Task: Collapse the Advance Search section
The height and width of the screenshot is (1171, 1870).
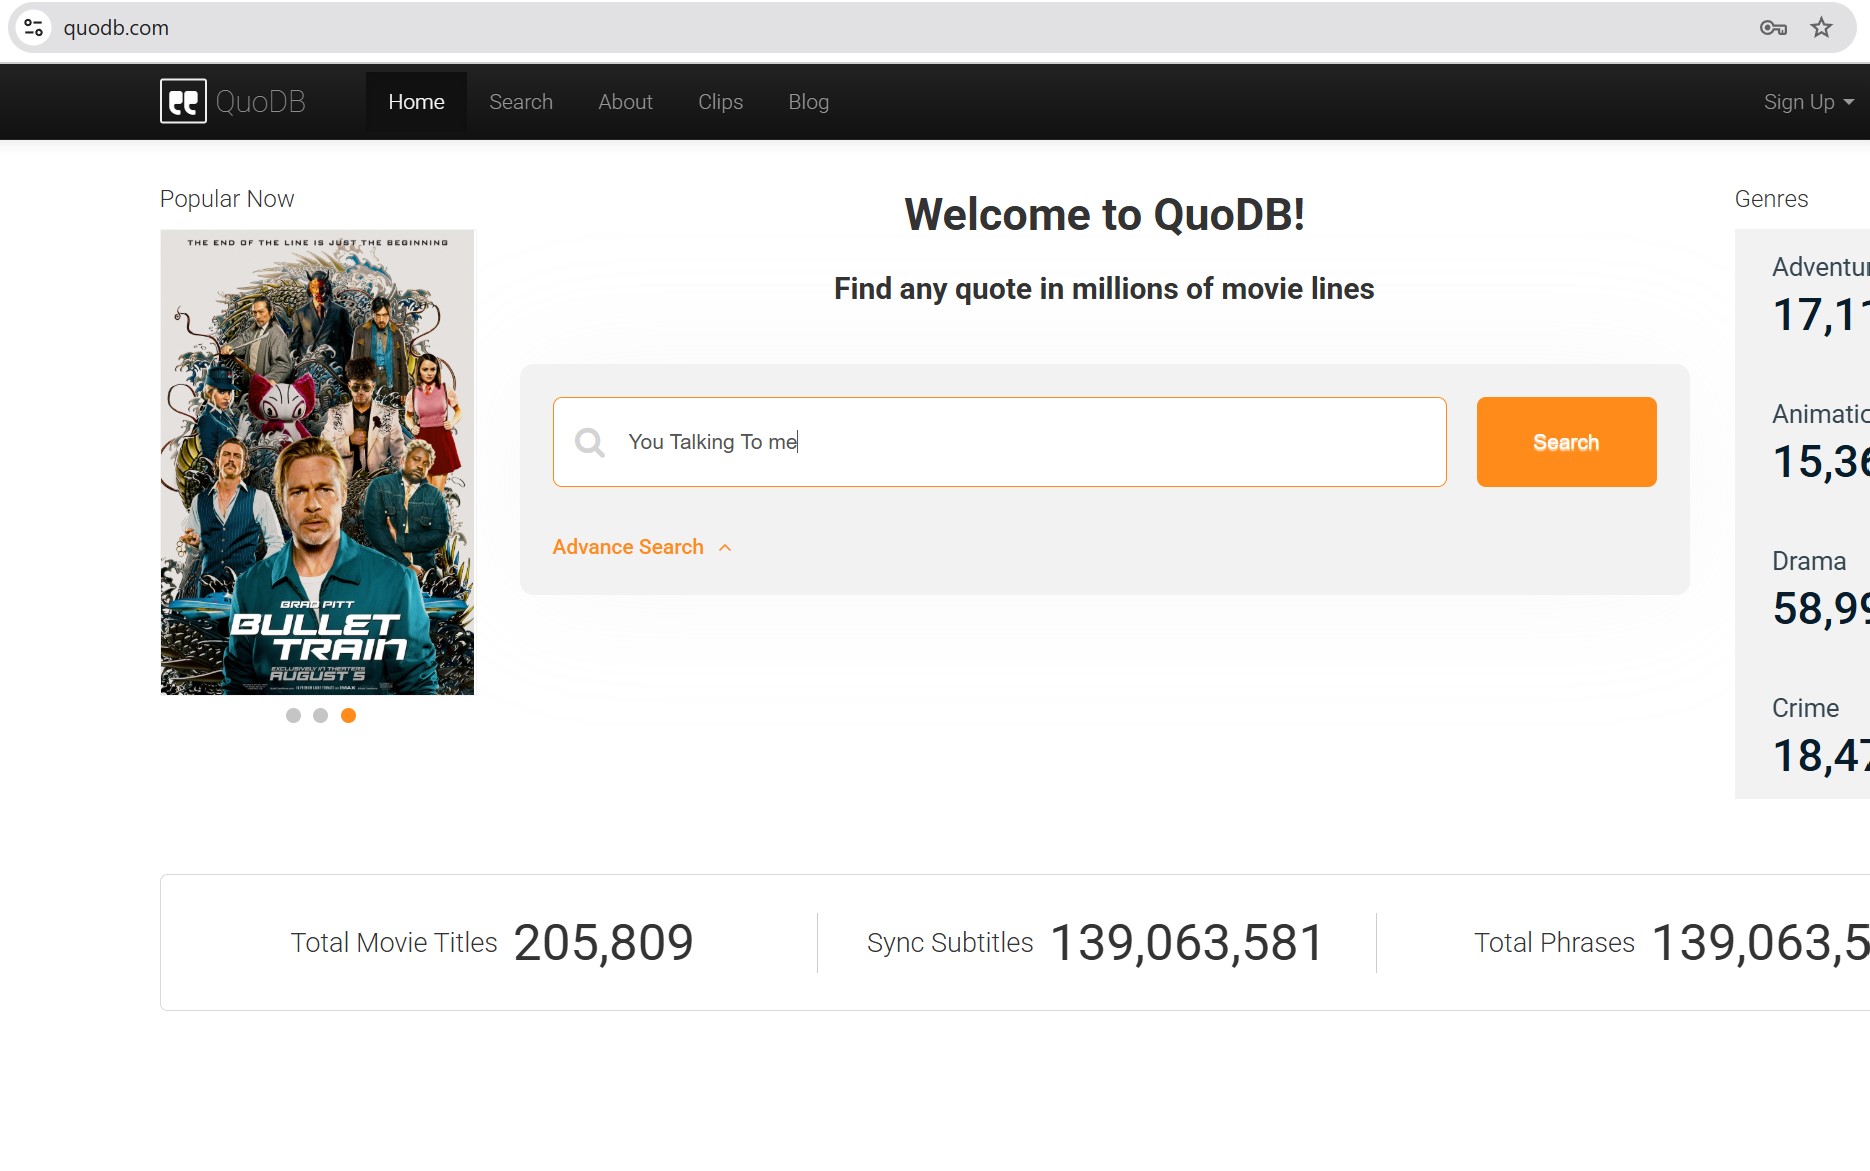Action: 642,547
